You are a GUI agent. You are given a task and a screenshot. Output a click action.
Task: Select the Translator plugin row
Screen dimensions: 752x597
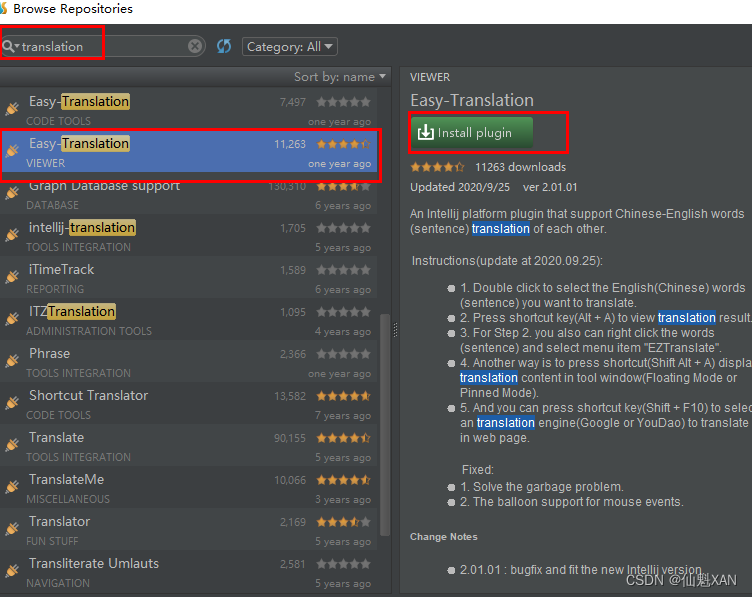(188, 530)
